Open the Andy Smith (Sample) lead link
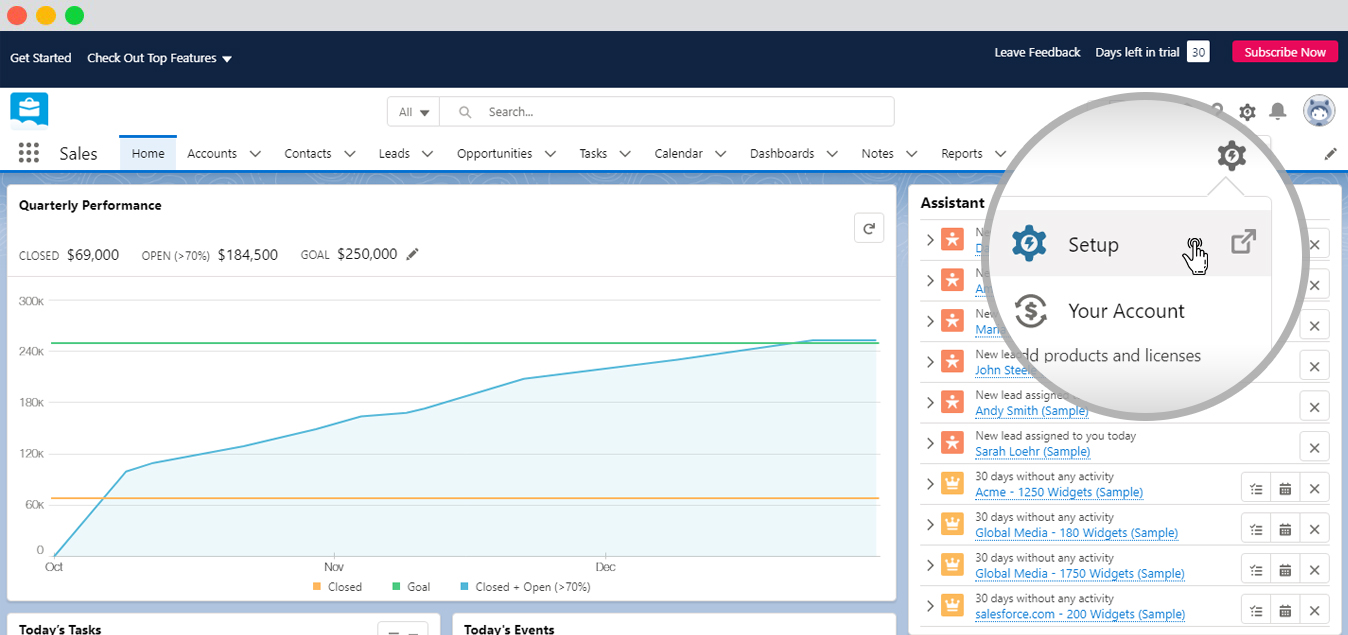 point(1031,410)
